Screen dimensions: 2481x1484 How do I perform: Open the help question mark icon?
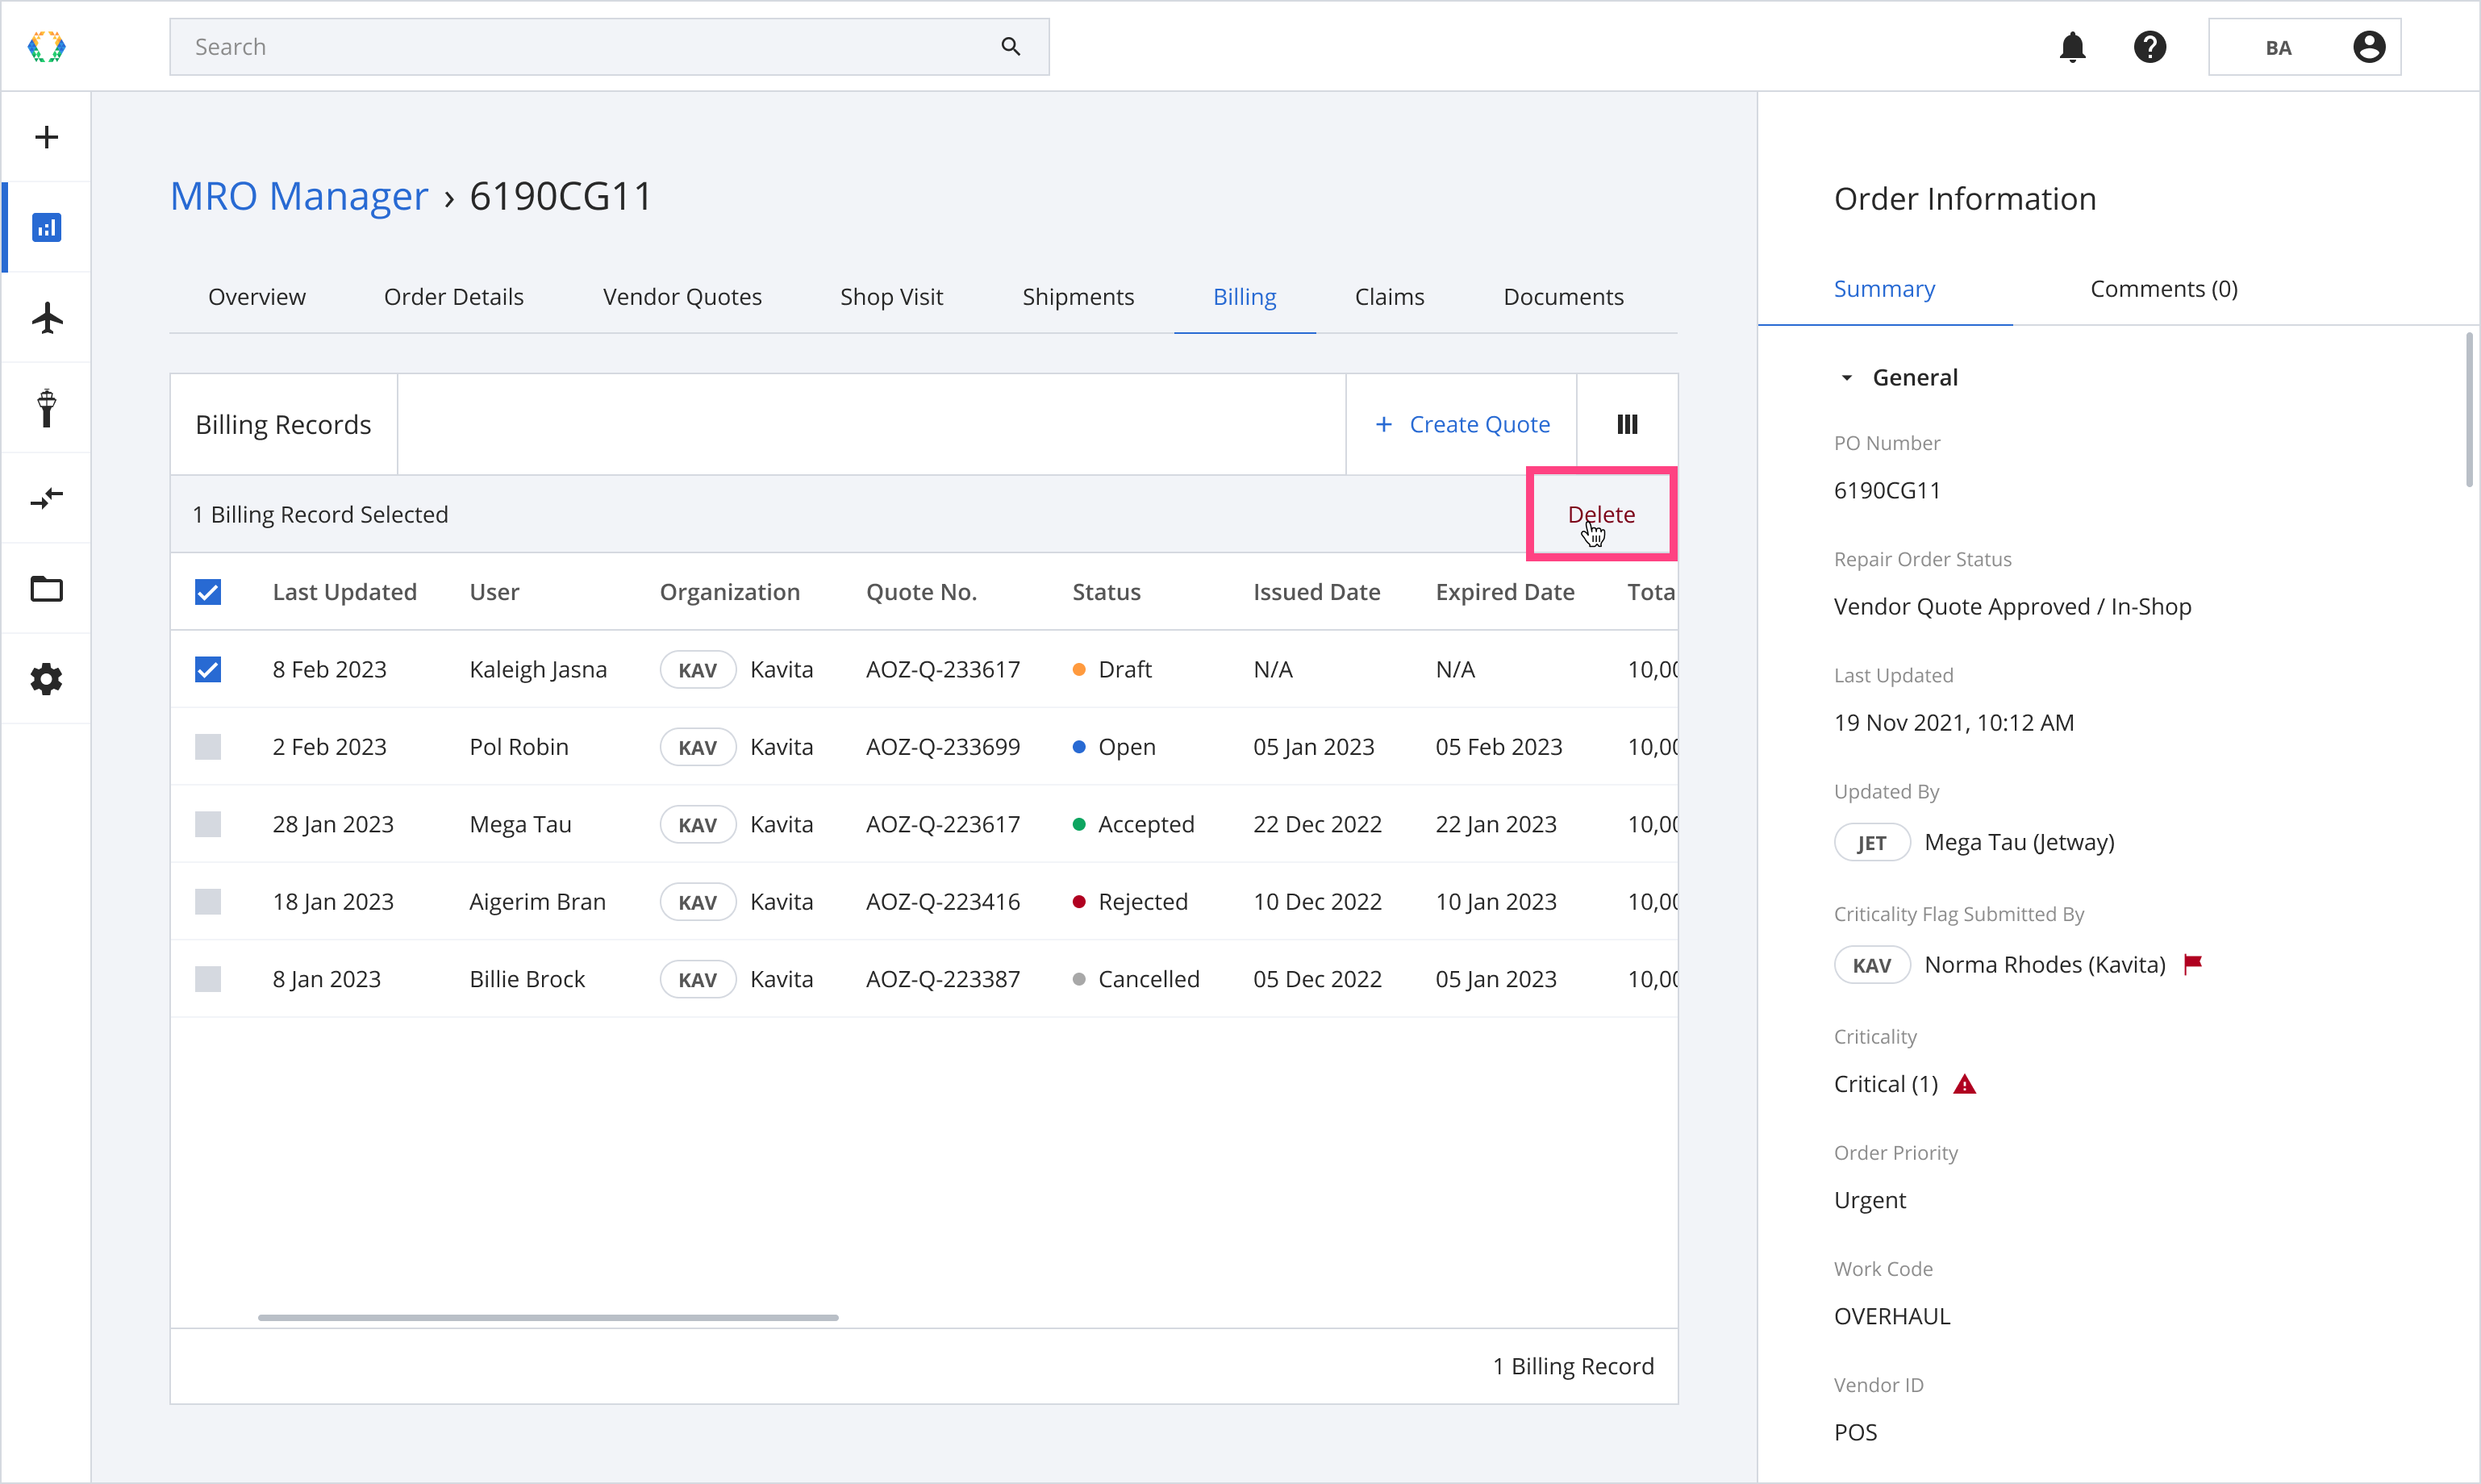point(2149,47)
